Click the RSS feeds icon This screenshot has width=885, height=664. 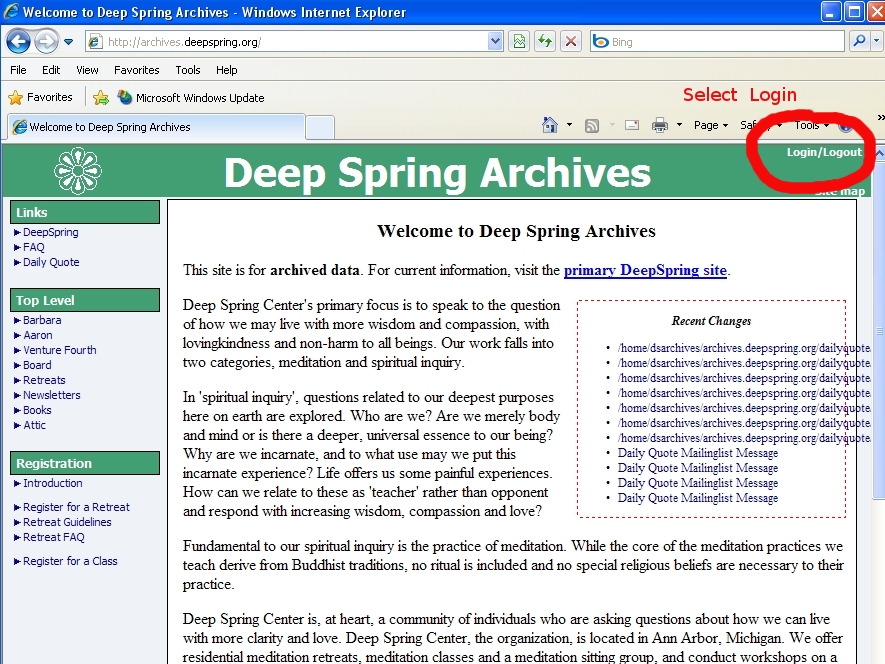click(x=592, y=125)
